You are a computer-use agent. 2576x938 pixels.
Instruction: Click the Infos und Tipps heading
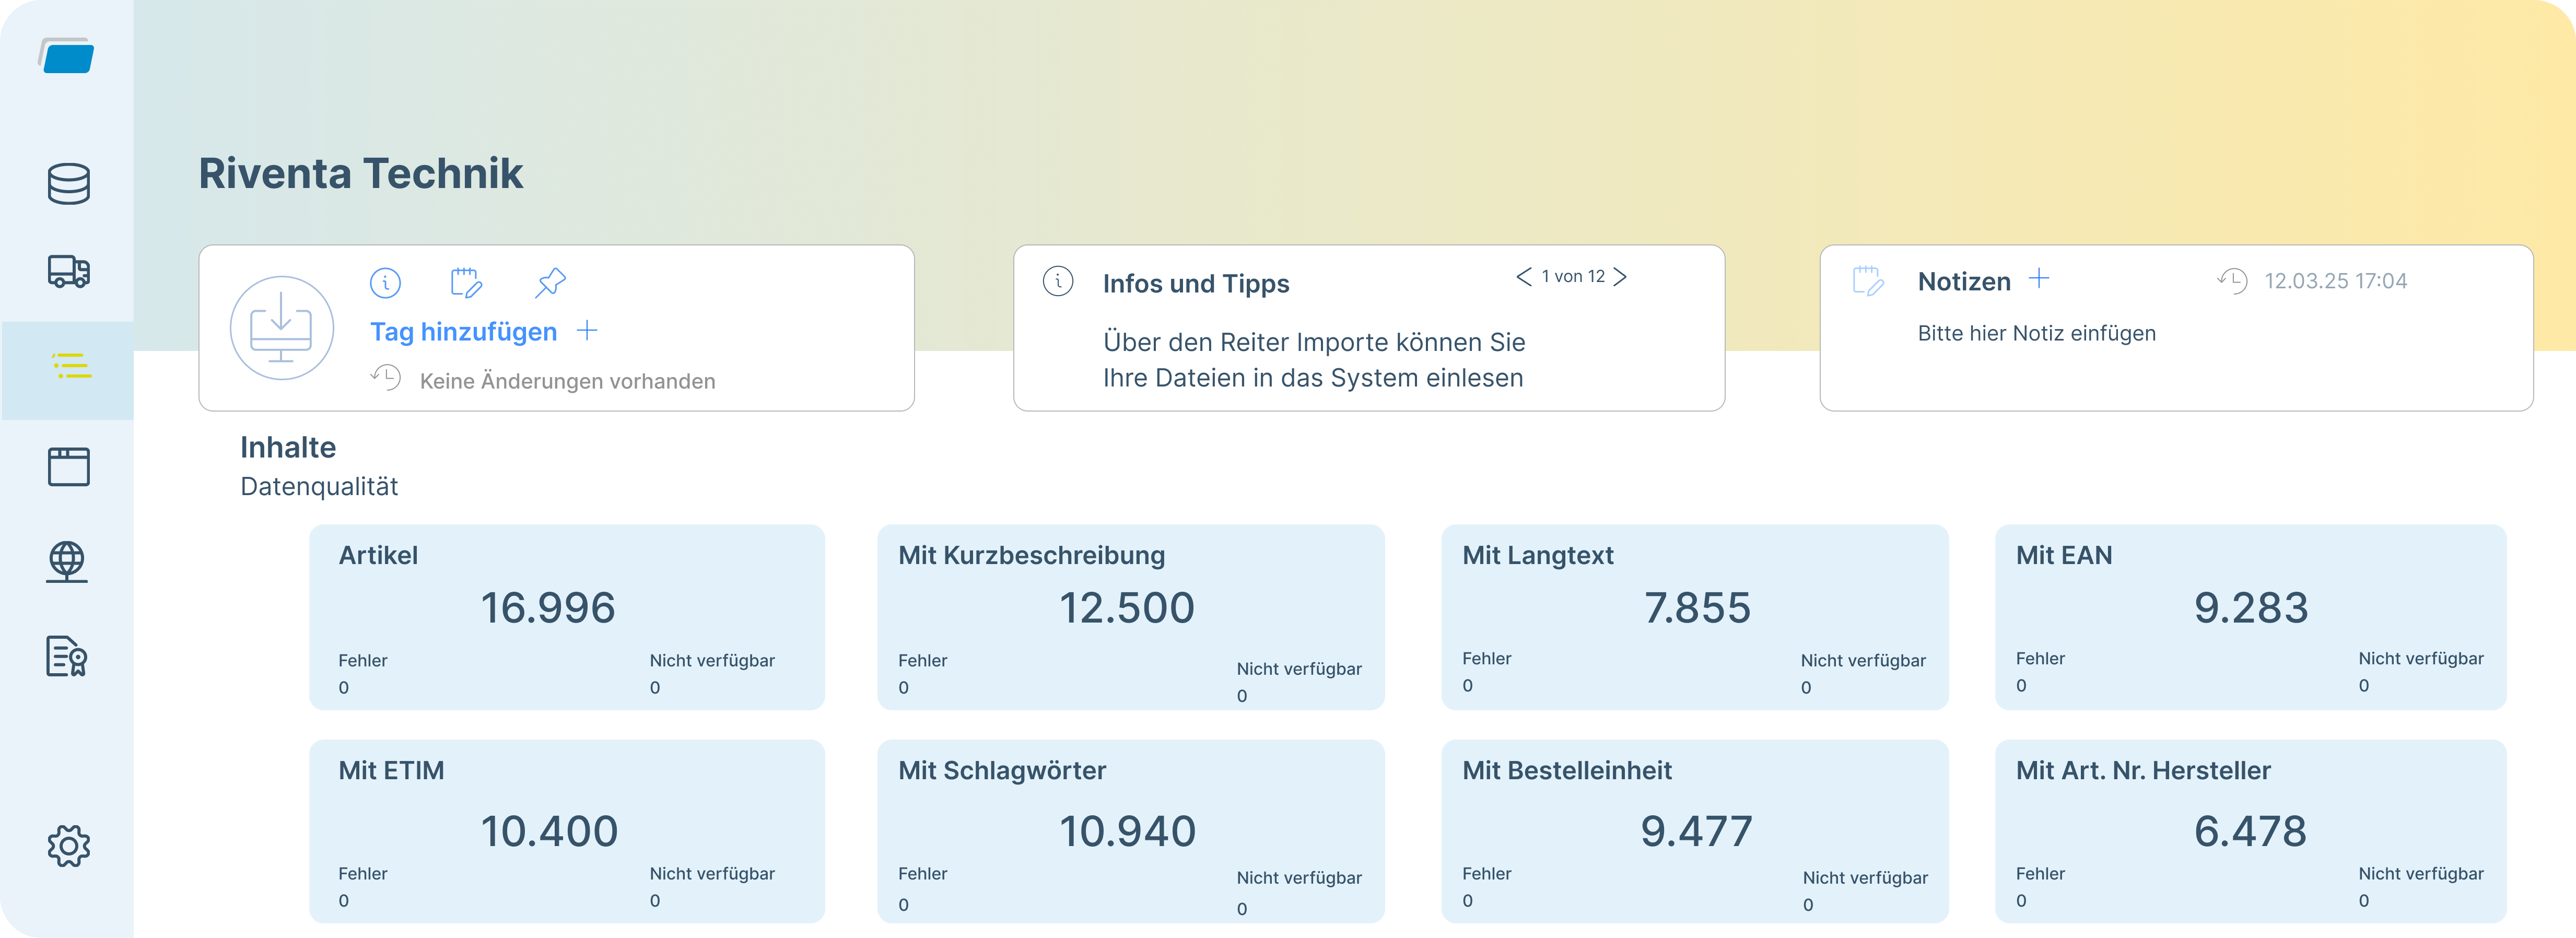point(1196,284)
